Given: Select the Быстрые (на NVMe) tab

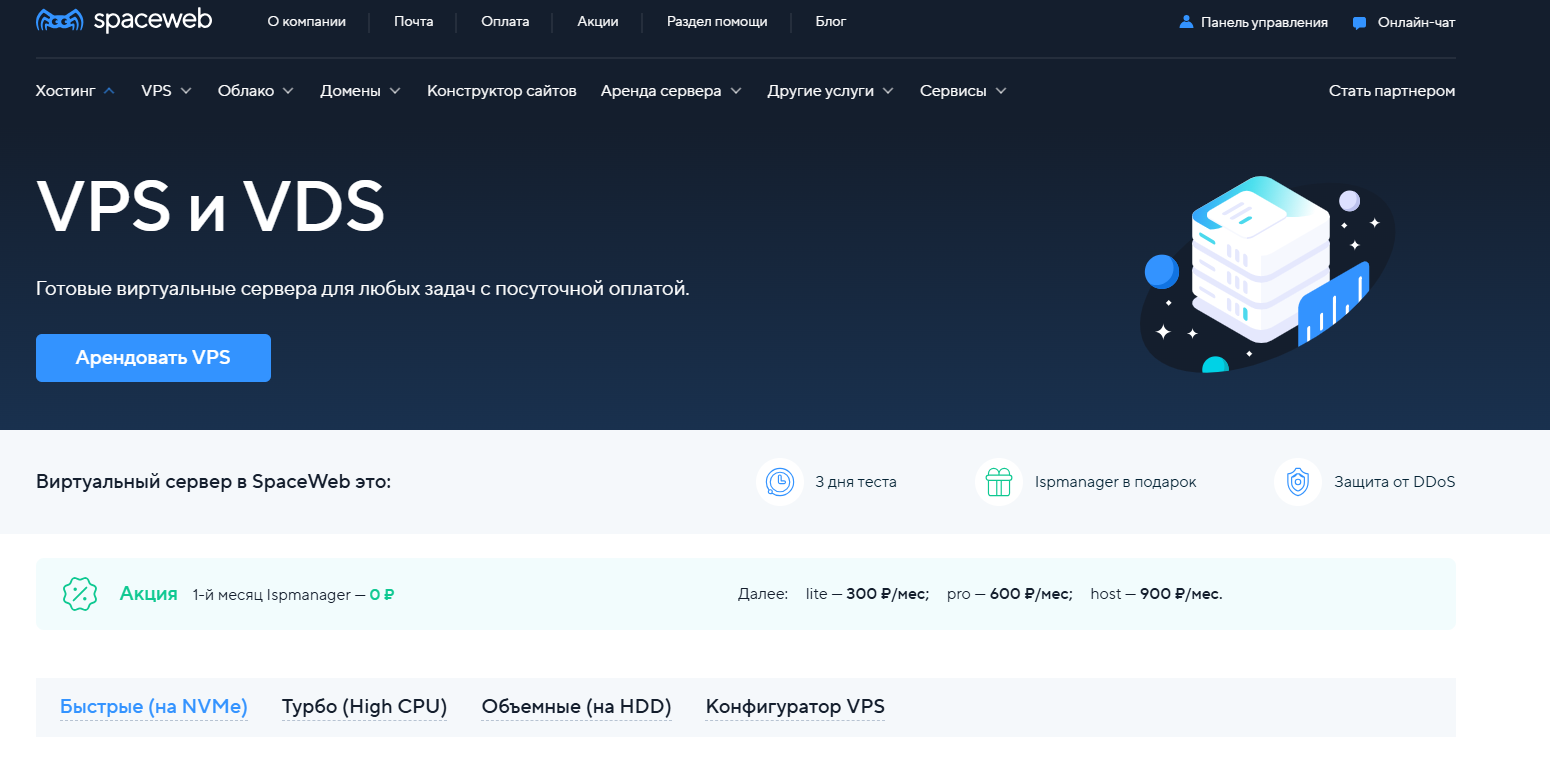Looking at the screenshot, I should pyautogui.click(x=154, y=707).
